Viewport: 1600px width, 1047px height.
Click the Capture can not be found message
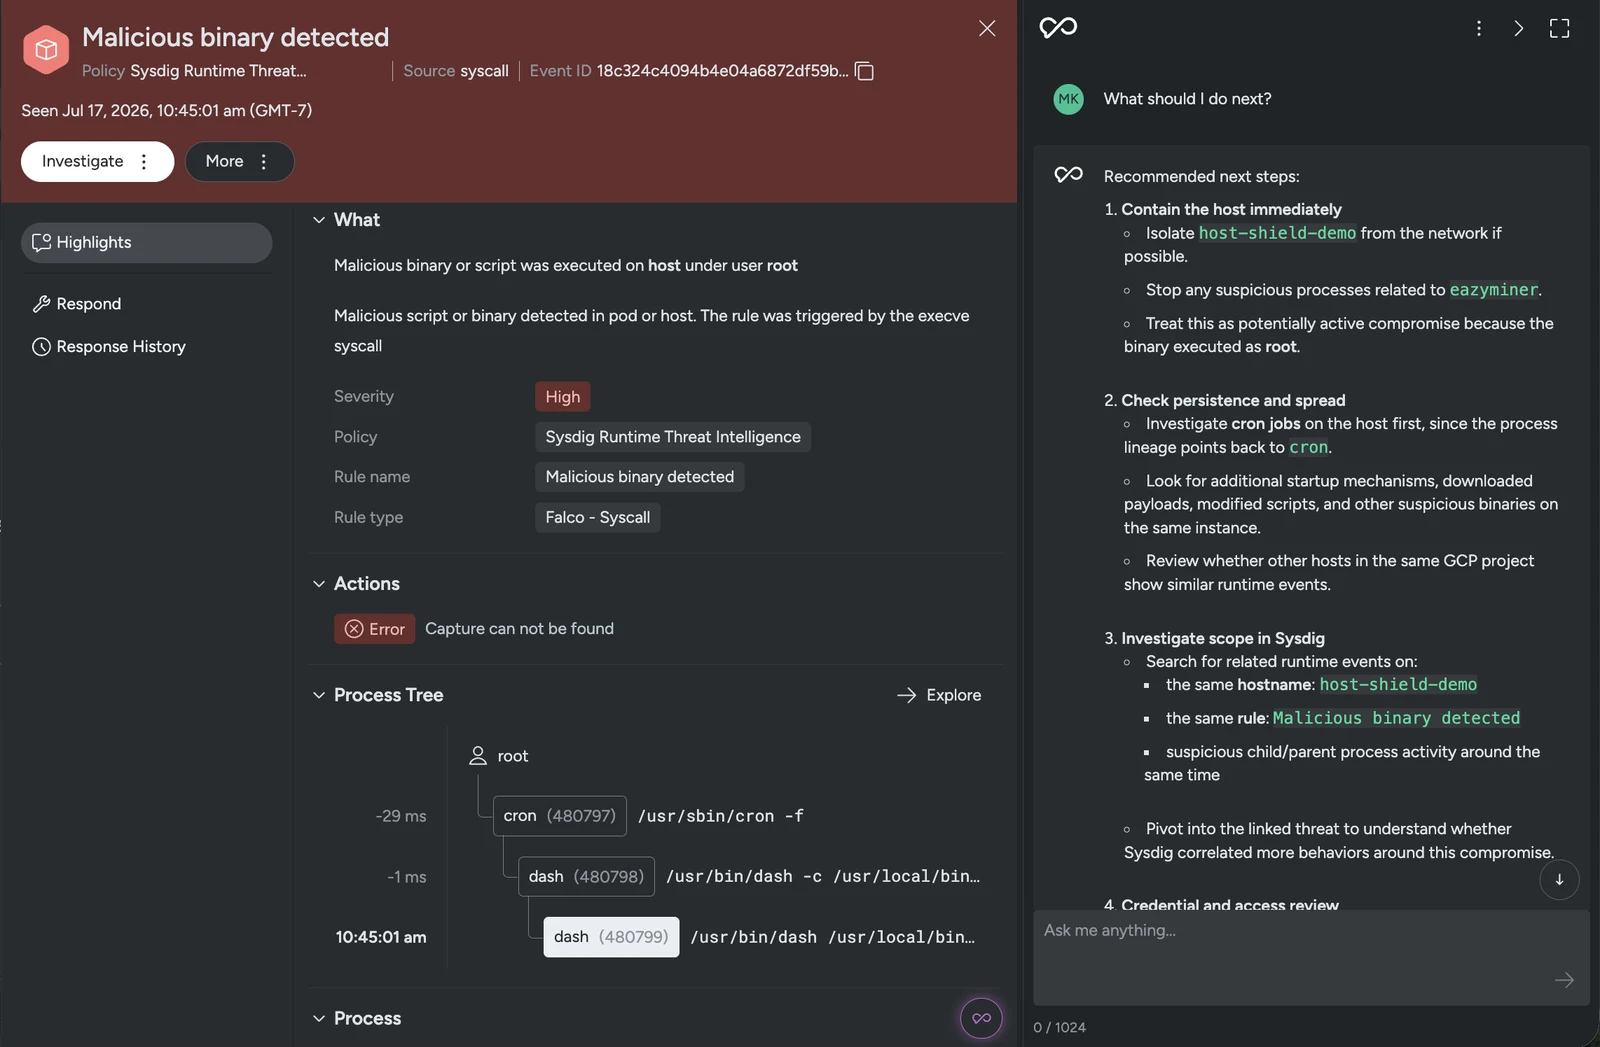(519, 629)
